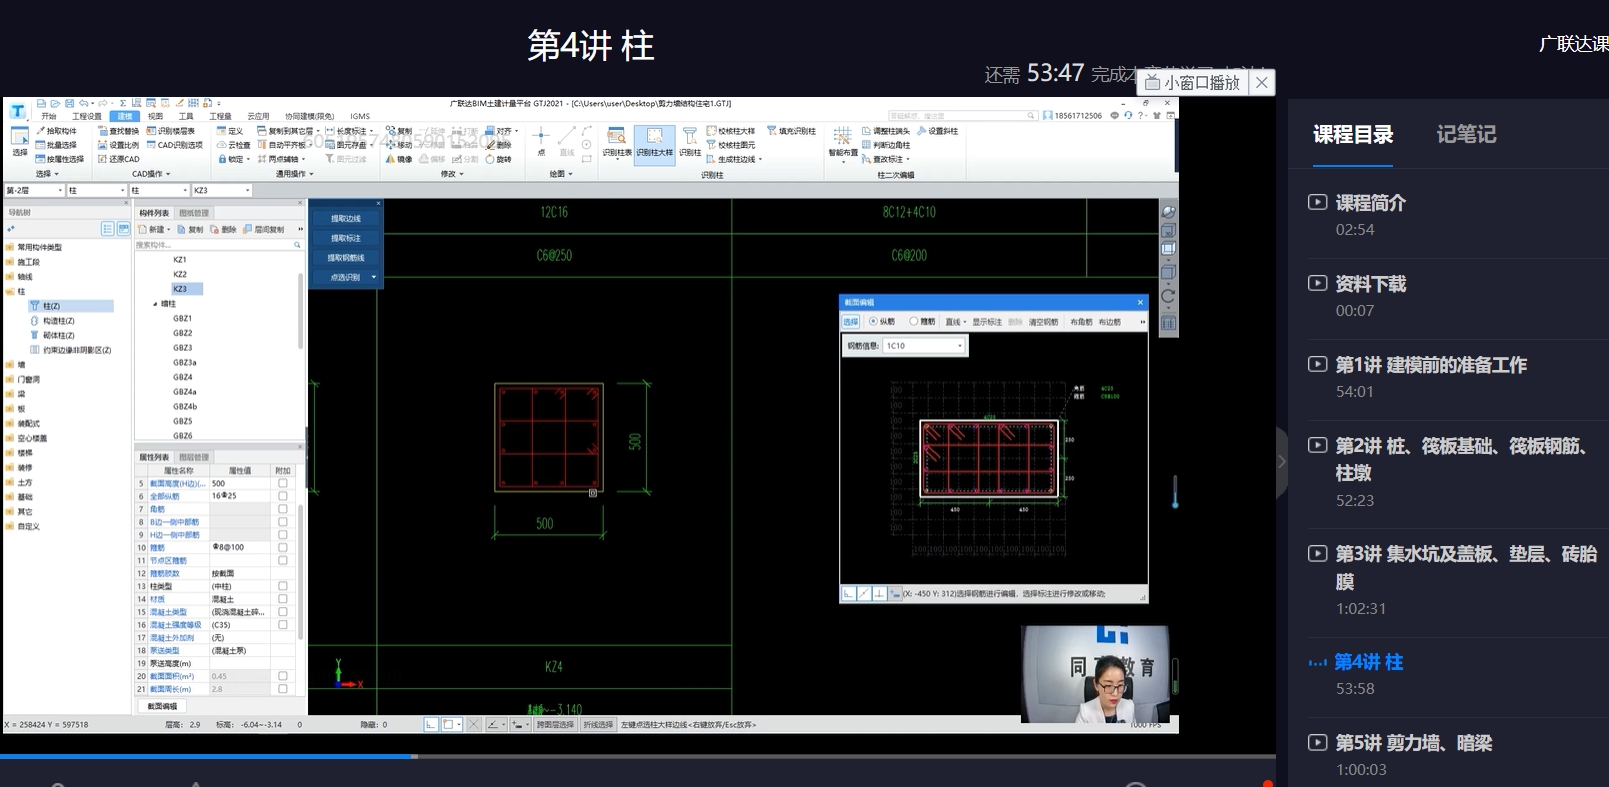Expand the 点选识别 dropdown arrow
The height and width of the screenshot is (787, 1609).
tap(374, 277)
